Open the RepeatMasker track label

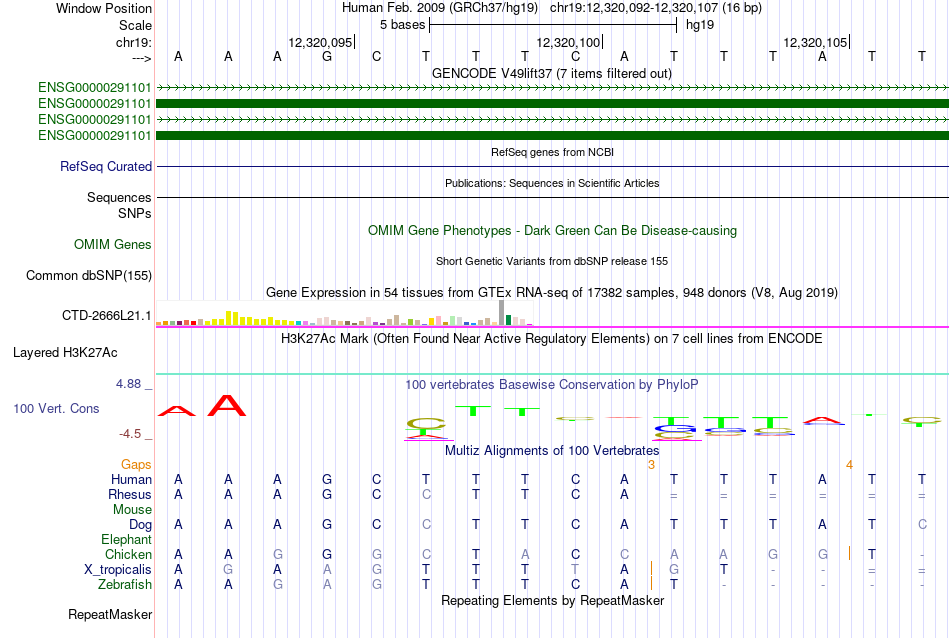[x=110, y=614]
